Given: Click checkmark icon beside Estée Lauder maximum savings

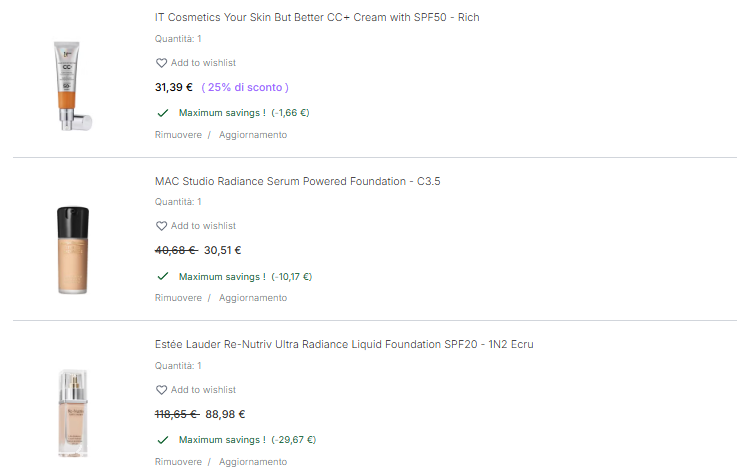Looking at the screenshot, I should pos(163,440).
